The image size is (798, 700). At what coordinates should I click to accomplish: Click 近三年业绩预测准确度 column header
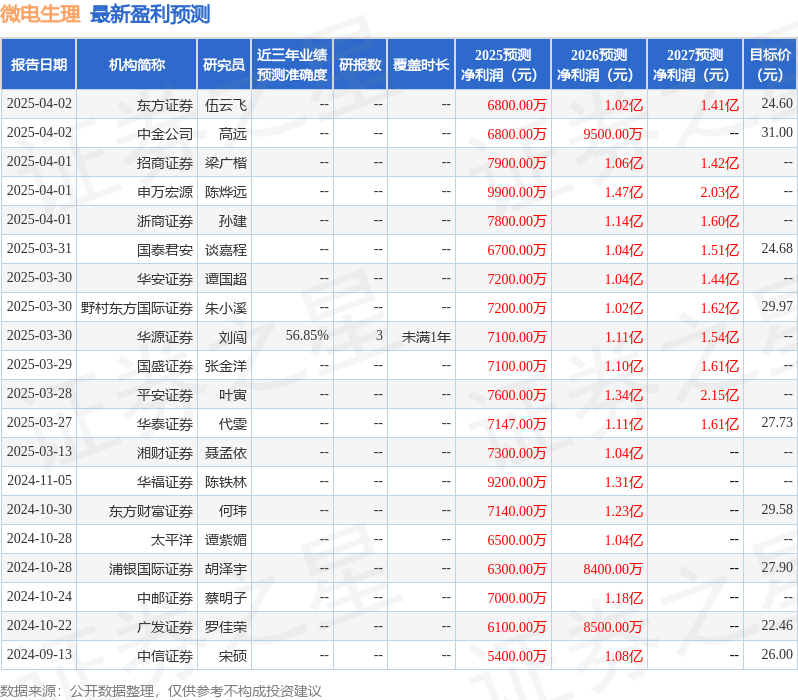[x=291, y=65]
